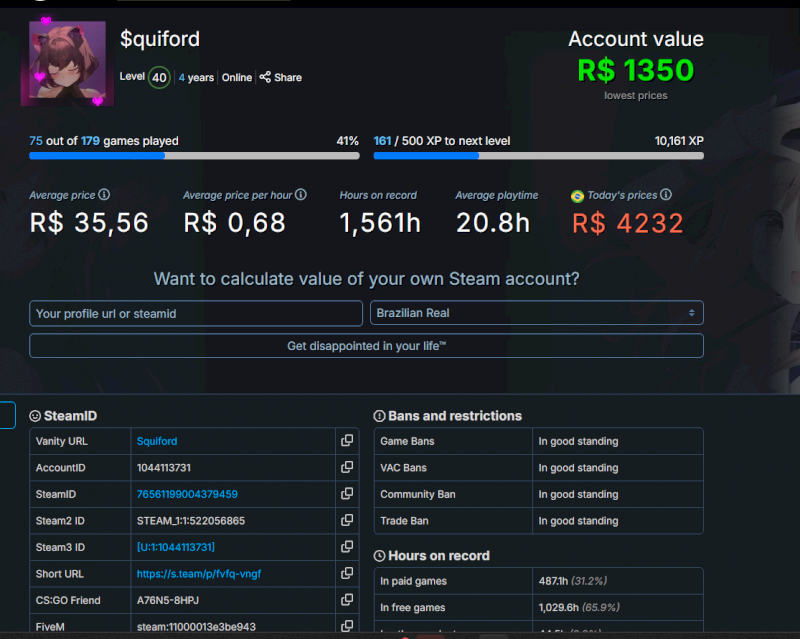Click the Game Bans status cell

pyautogui.click(x=618, y=441)
